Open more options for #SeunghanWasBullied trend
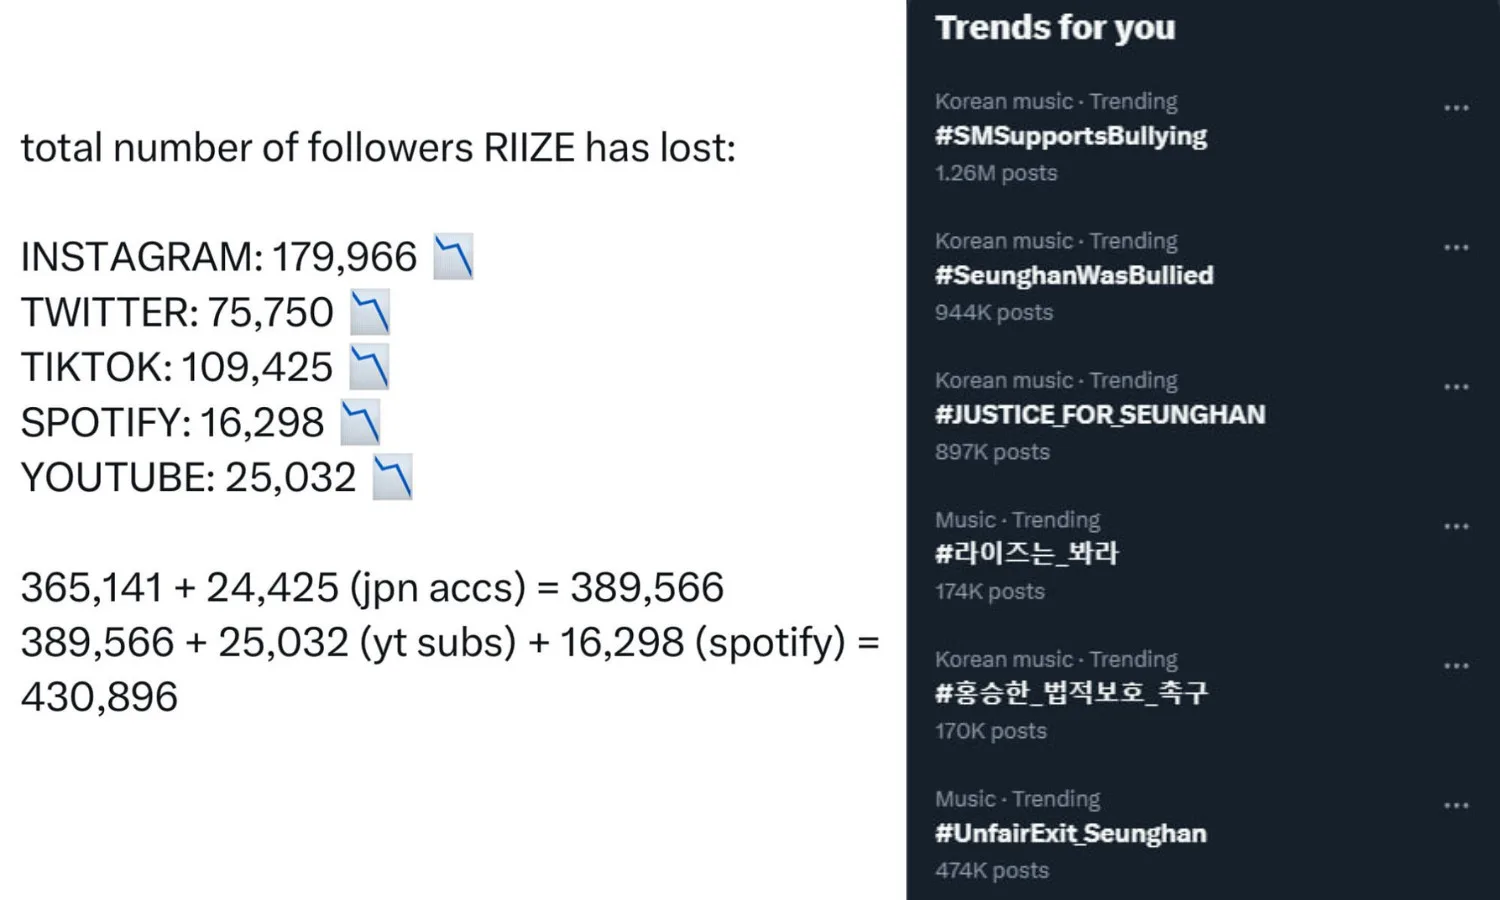The image size is (1500, 900). pyautogui.click(x=1456, y=247)
